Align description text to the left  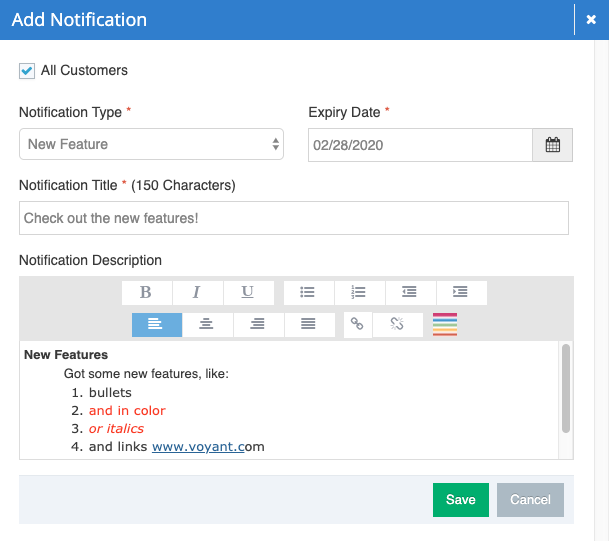tap(156, 324)
